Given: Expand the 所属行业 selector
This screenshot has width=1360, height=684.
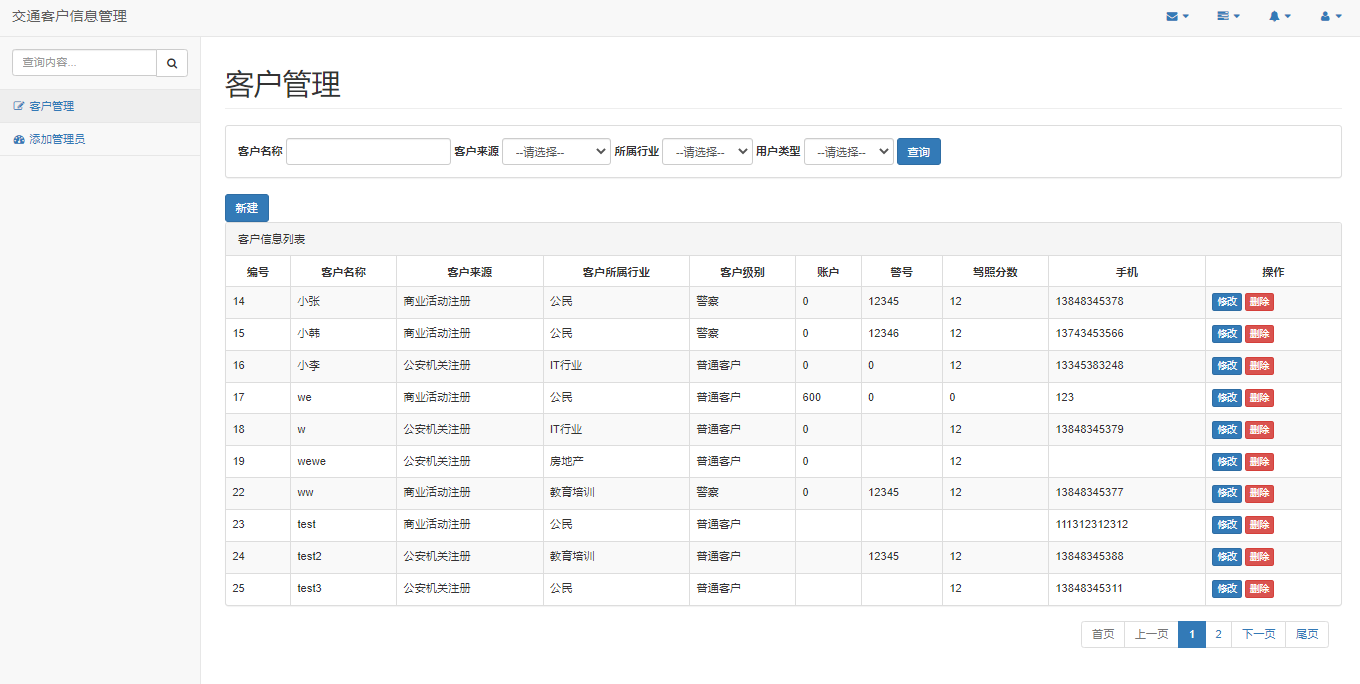Looking at the screenshot, I should (707, 151).
